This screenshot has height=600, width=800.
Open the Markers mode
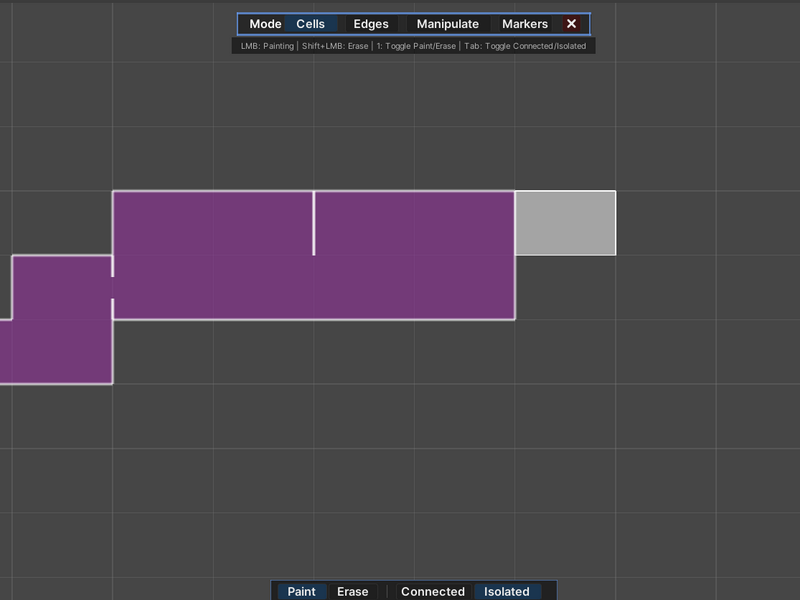tap(524, 24)
